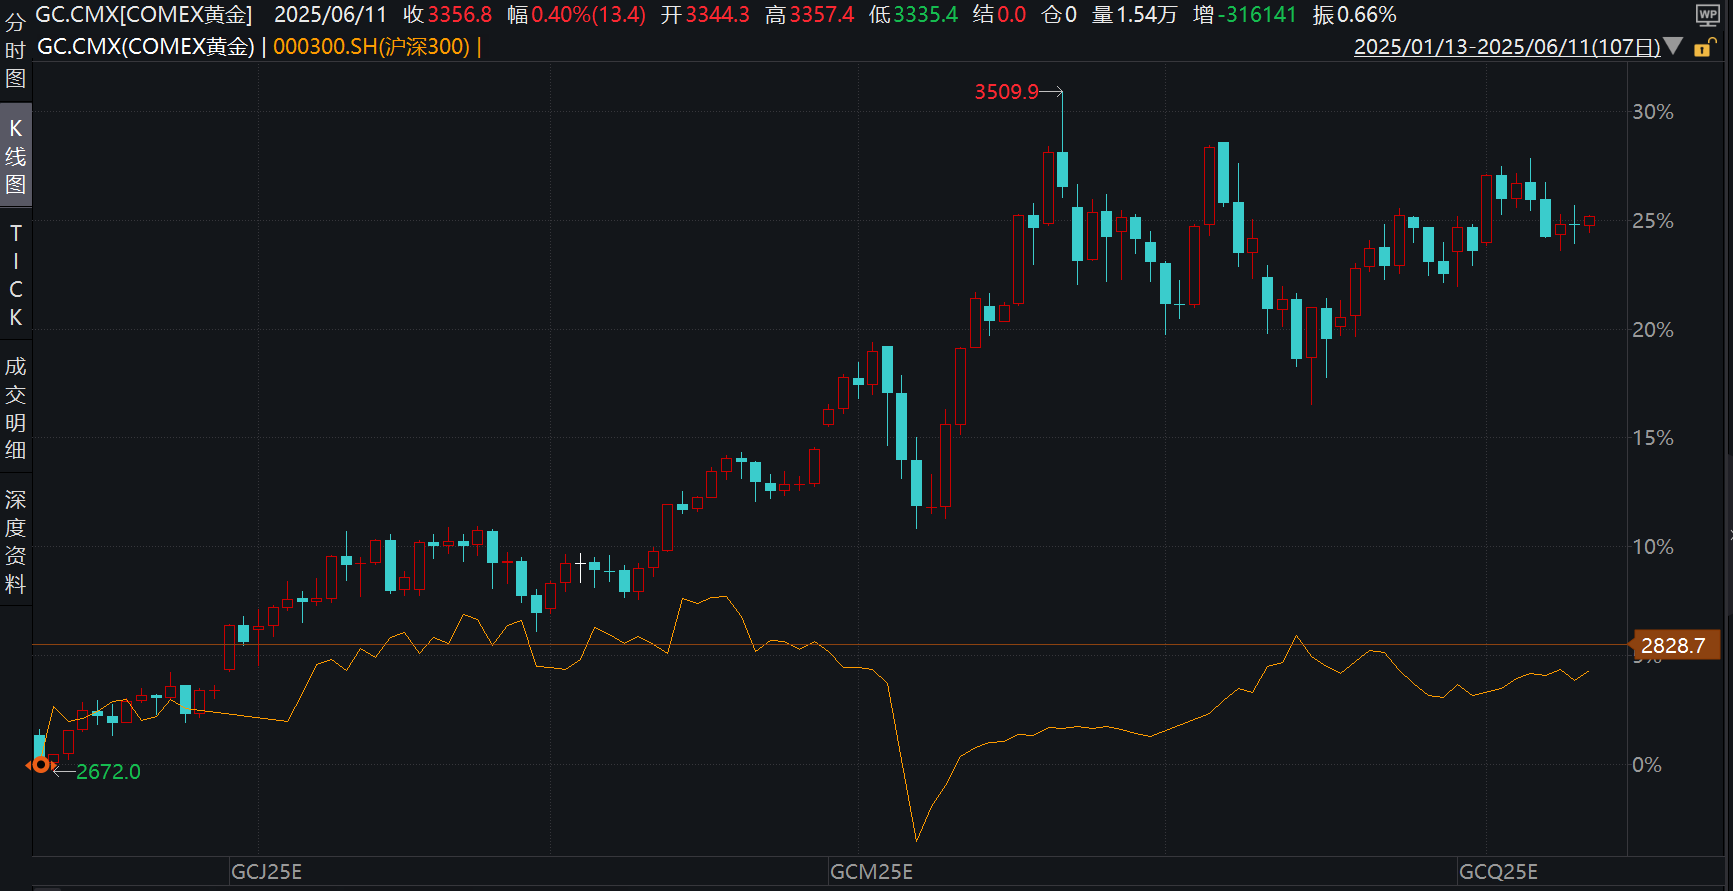Click the GC.CMX(COMEX黄金) overlay legend label
Image resolution: width=1733 pixels, height=891 pixels.
pos(146,47)
